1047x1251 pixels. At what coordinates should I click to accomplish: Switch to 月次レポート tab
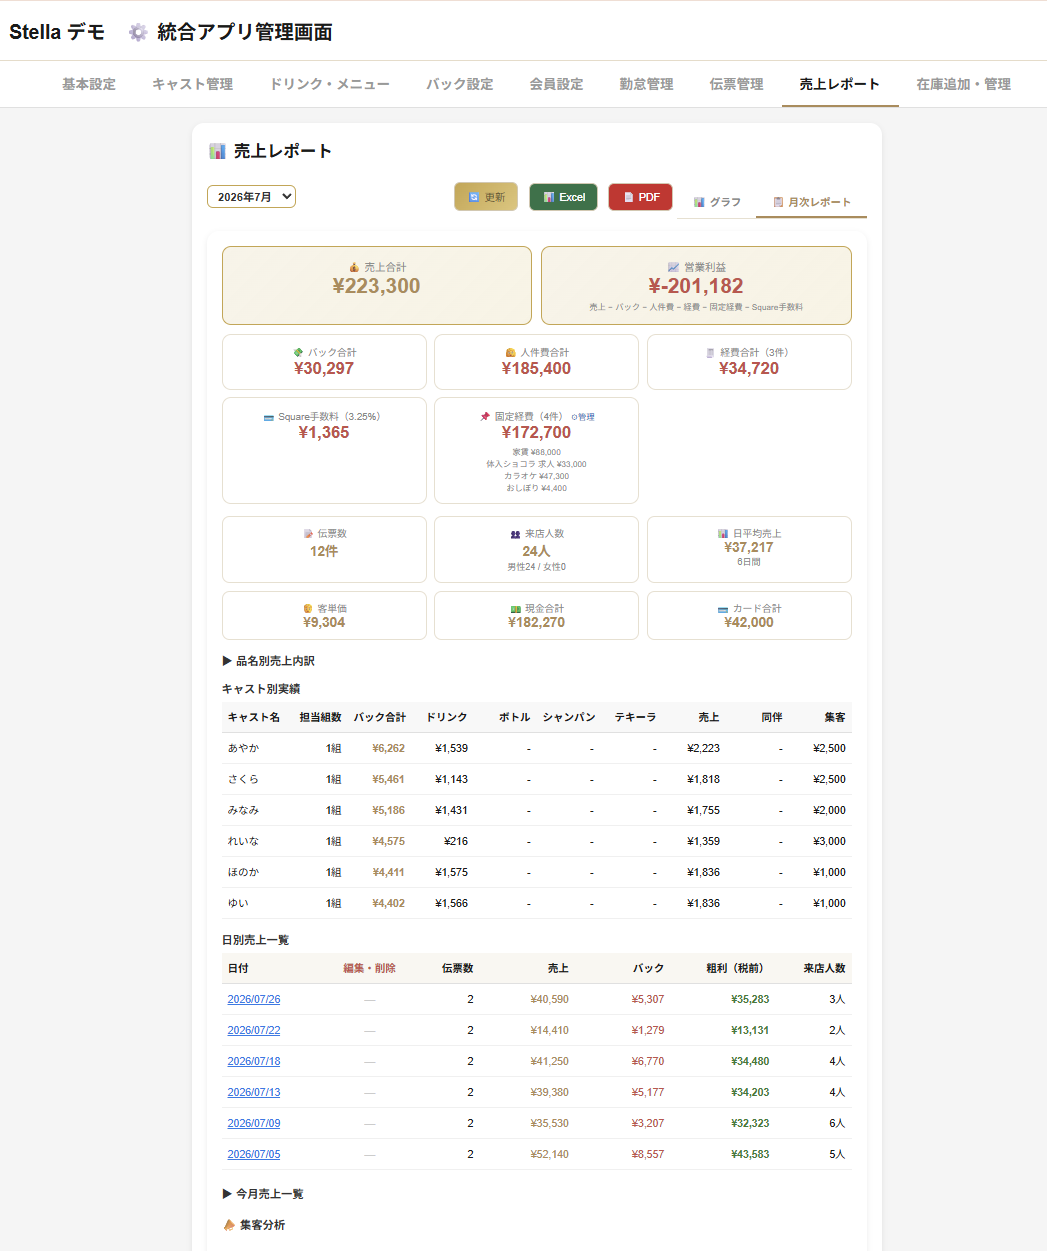coord(811,202)
